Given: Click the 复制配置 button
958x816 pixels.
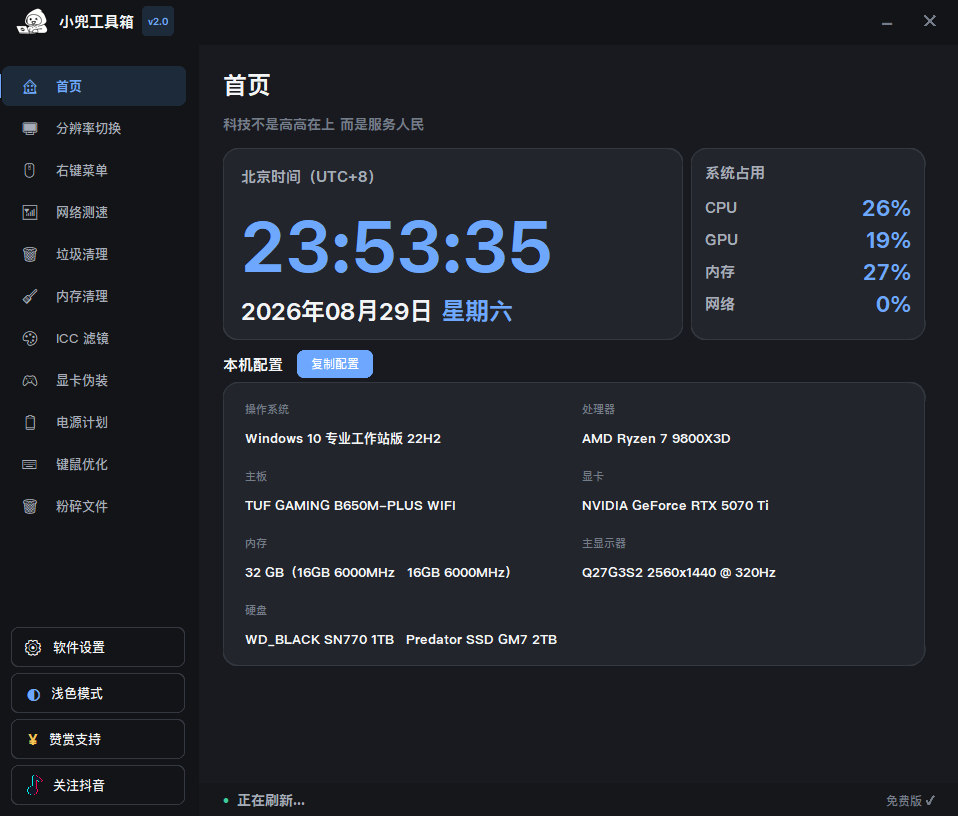Looking at the screenshot, I should (x=335, y=364).
